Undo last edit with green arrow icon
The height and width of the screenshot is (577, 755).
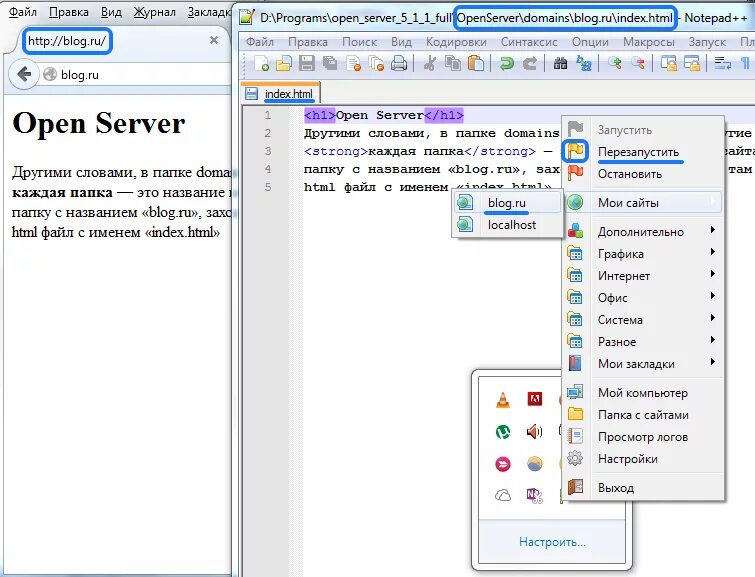(506, 63)
